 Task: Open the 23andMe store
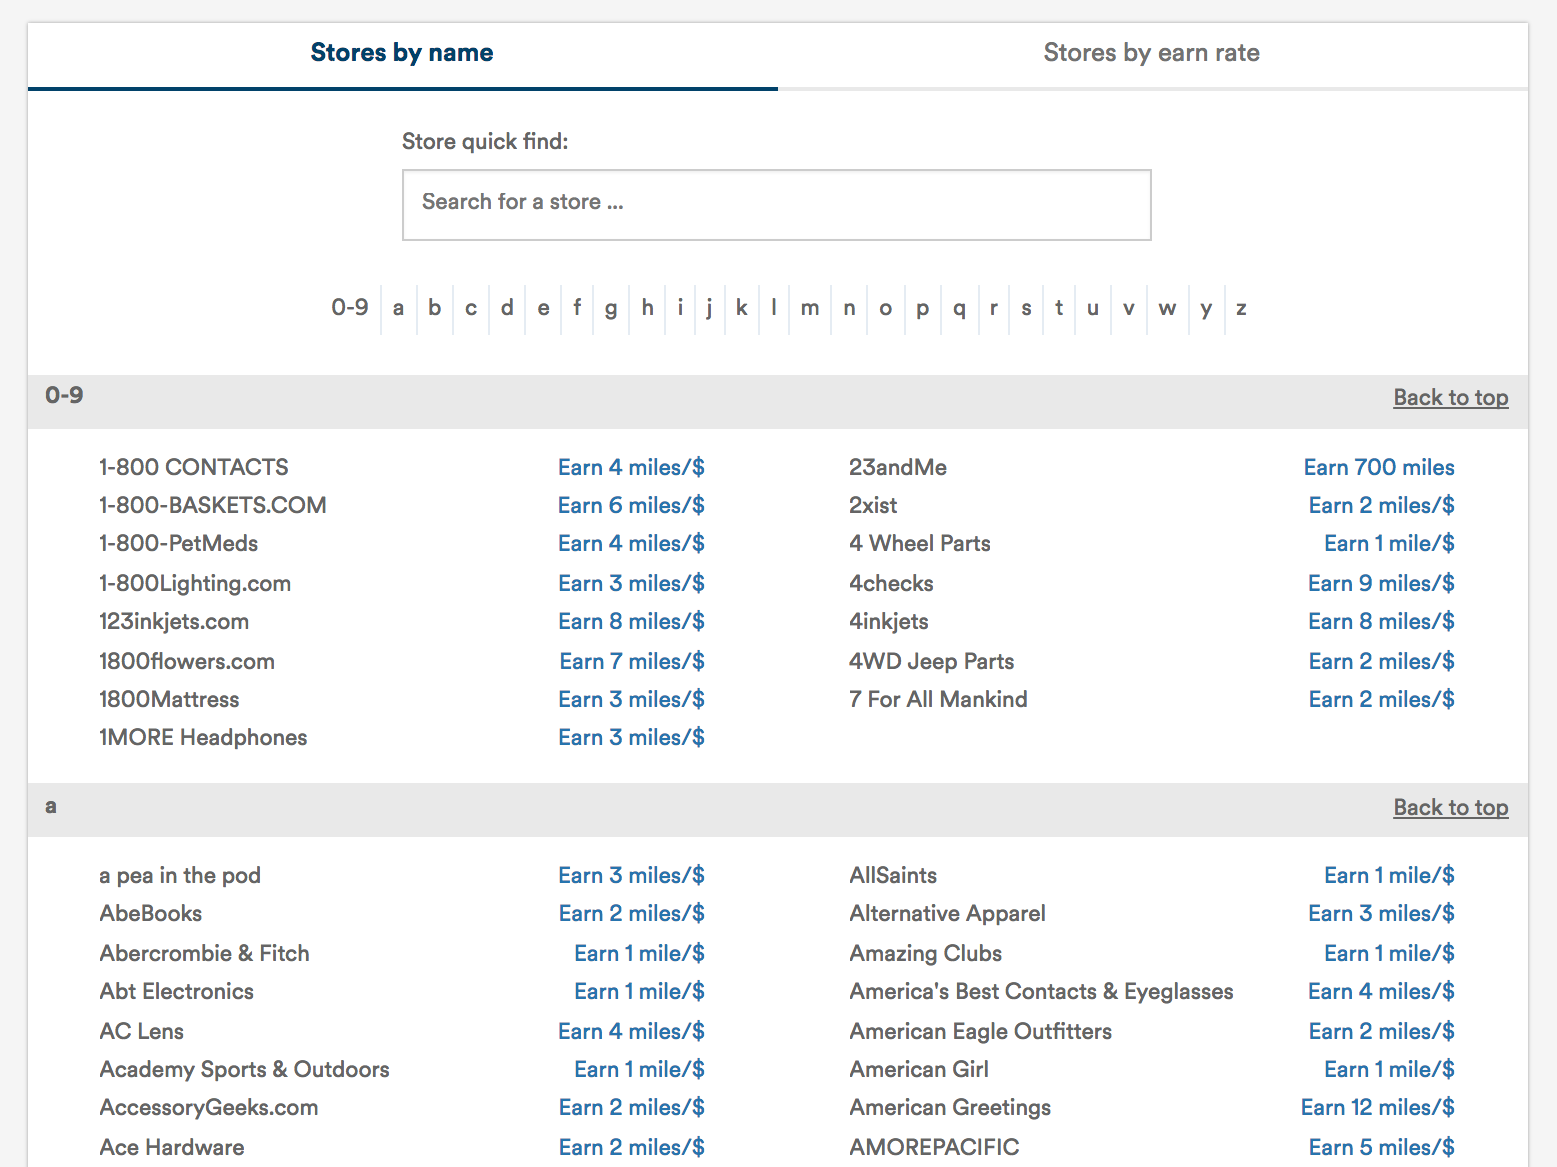click(x=898, y=467)
